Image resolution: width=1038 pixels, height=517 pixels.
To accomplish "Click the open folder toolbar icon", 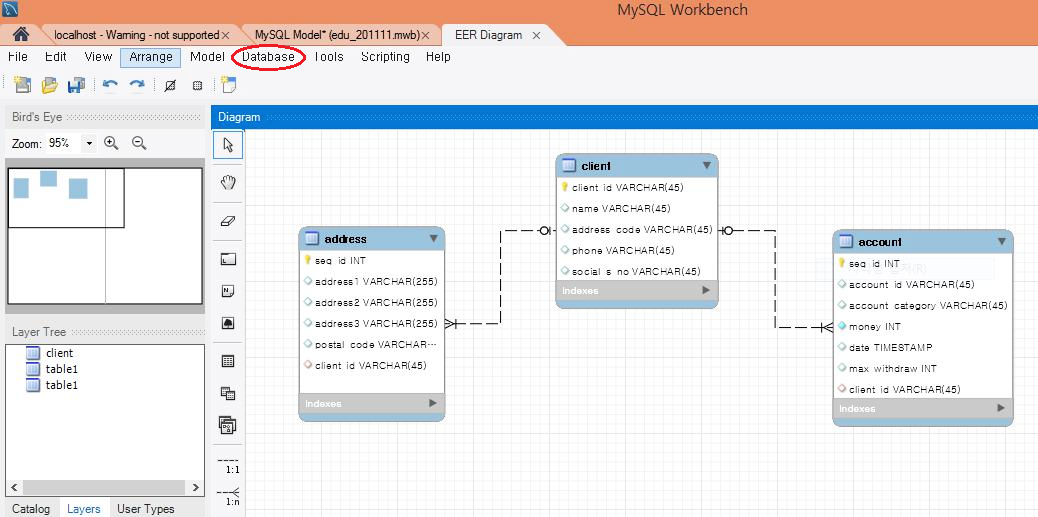I will (x=50, y=85).
